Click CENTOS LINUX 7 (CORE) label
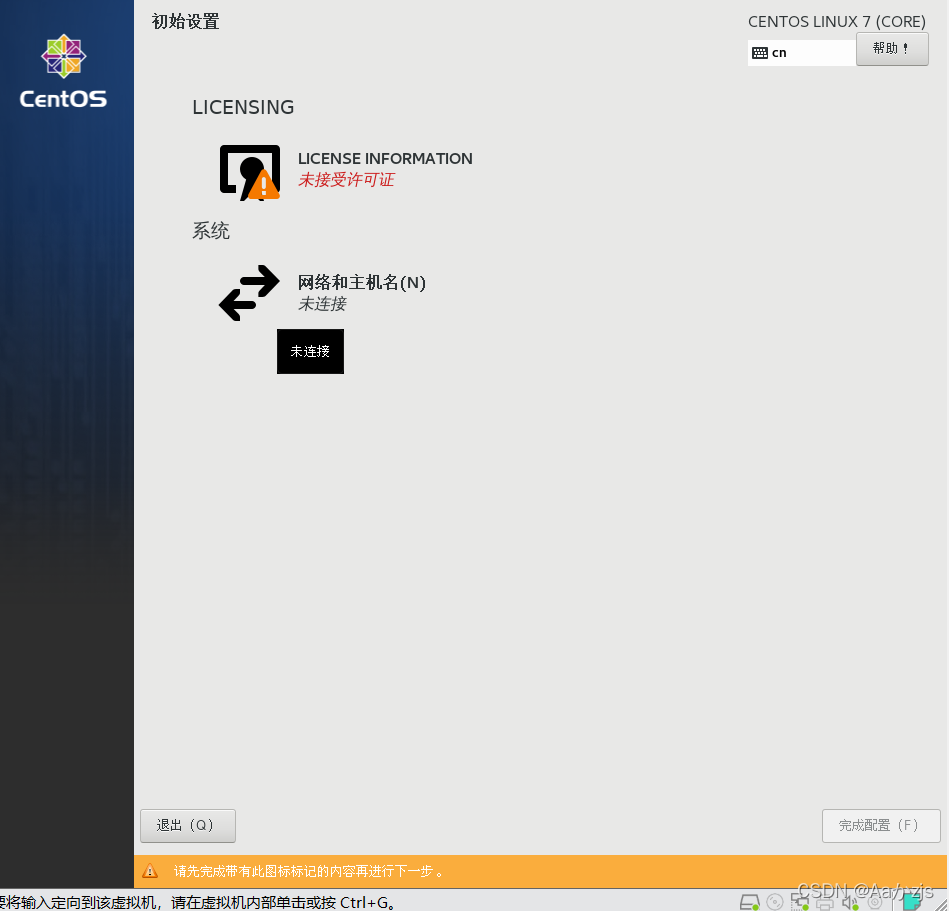The height and width of the screenshot is (911, 949). point(837,22)
